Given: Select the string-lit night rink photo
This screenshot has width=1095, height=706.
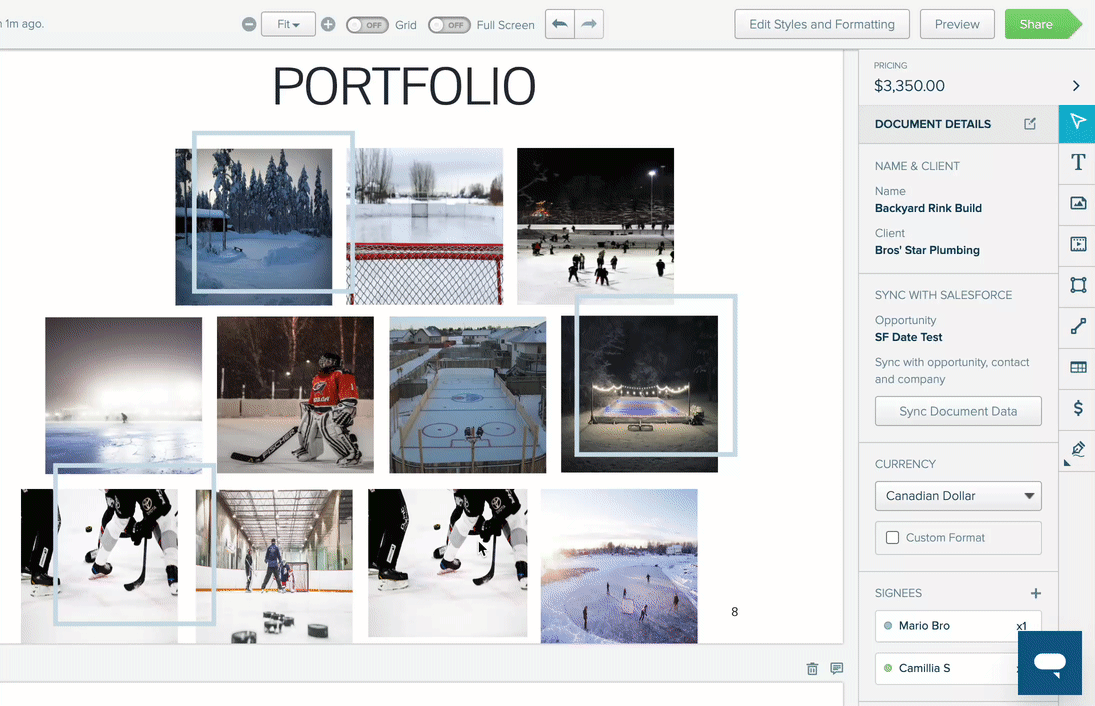Looking at the screenshot, I should 639,394.
